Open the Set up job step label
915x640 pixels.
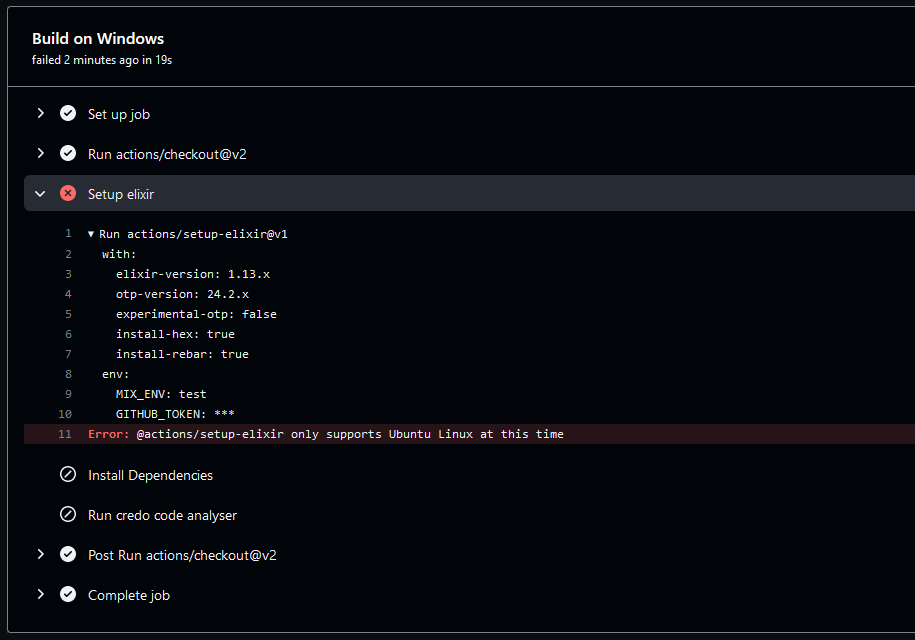pos(118,114)
